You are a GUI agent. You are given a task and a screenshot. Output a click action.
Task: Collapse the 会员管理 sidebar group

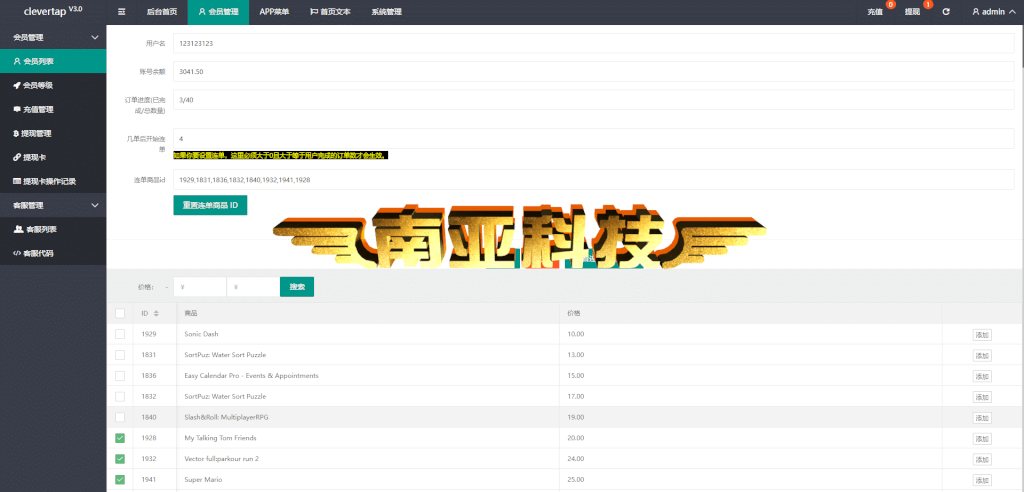tap(53, 37)
